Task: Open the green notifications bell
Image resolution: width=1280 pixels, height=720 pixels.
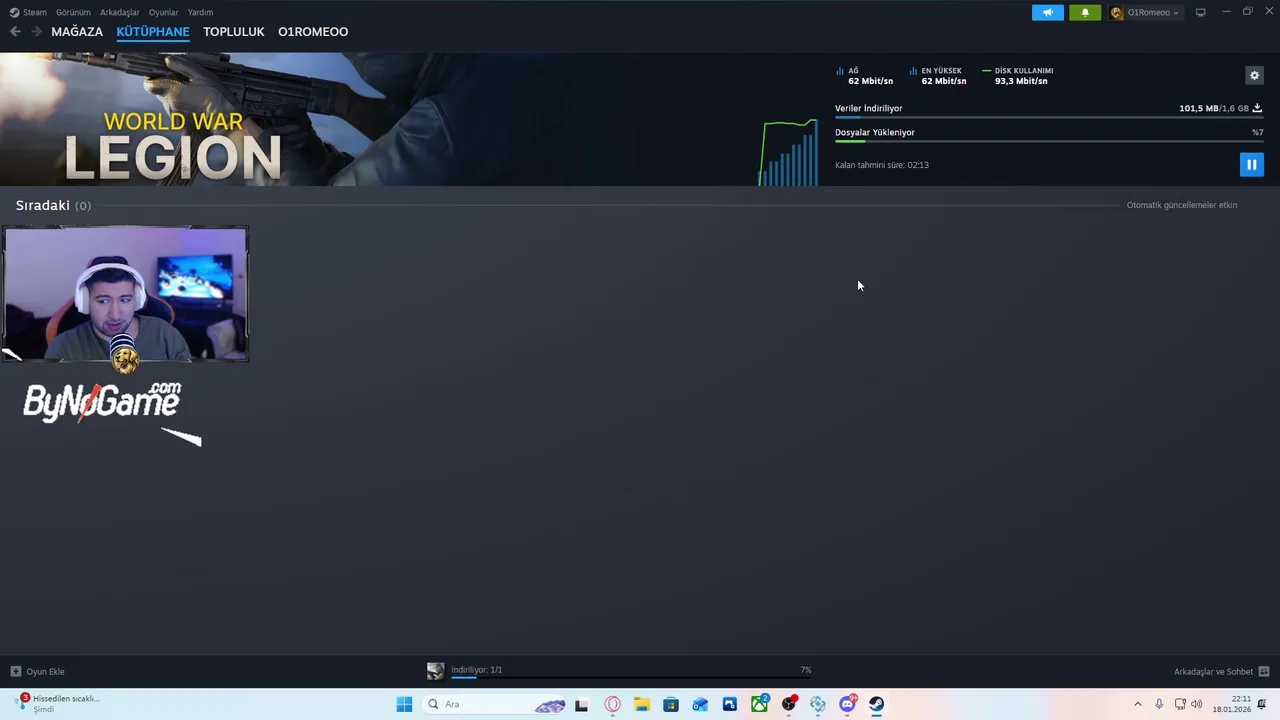Action: [x=1085, y=12]
